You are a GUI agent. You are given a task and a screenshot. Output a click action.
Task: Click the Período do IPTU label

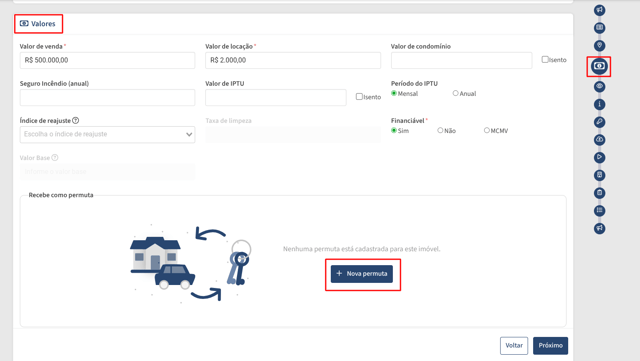pyautogui.click(x=414, y=83)
